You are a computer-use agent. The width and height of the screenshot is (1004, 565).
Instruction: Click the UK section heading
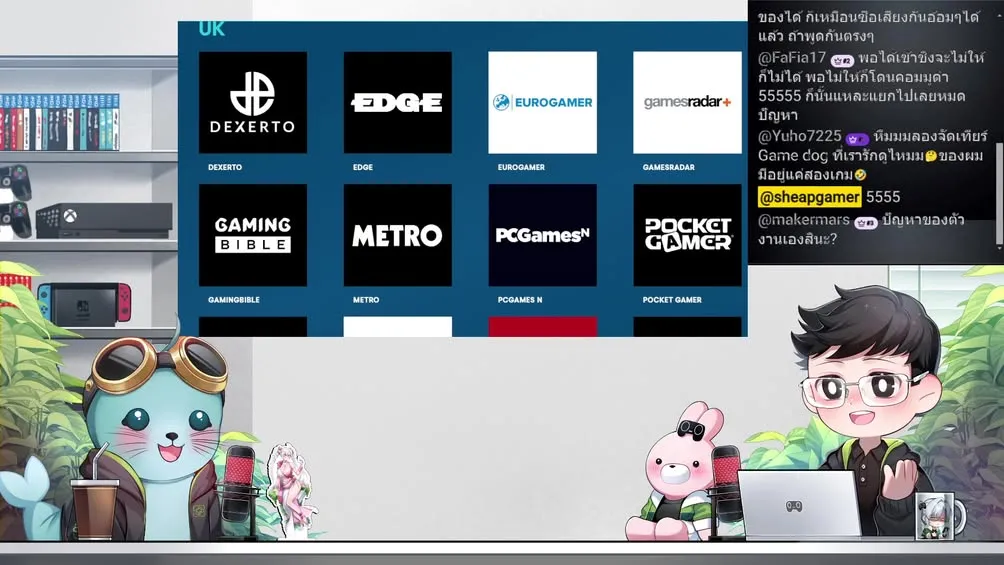click(x=211, y=29)
